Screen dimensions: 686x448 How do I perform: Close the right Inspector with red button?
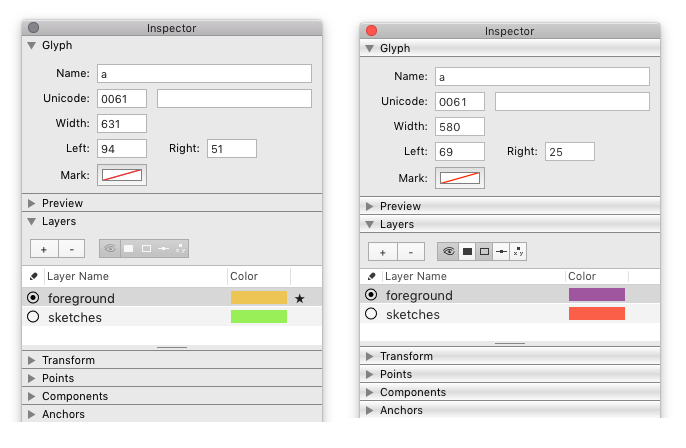tap(371, 31)
